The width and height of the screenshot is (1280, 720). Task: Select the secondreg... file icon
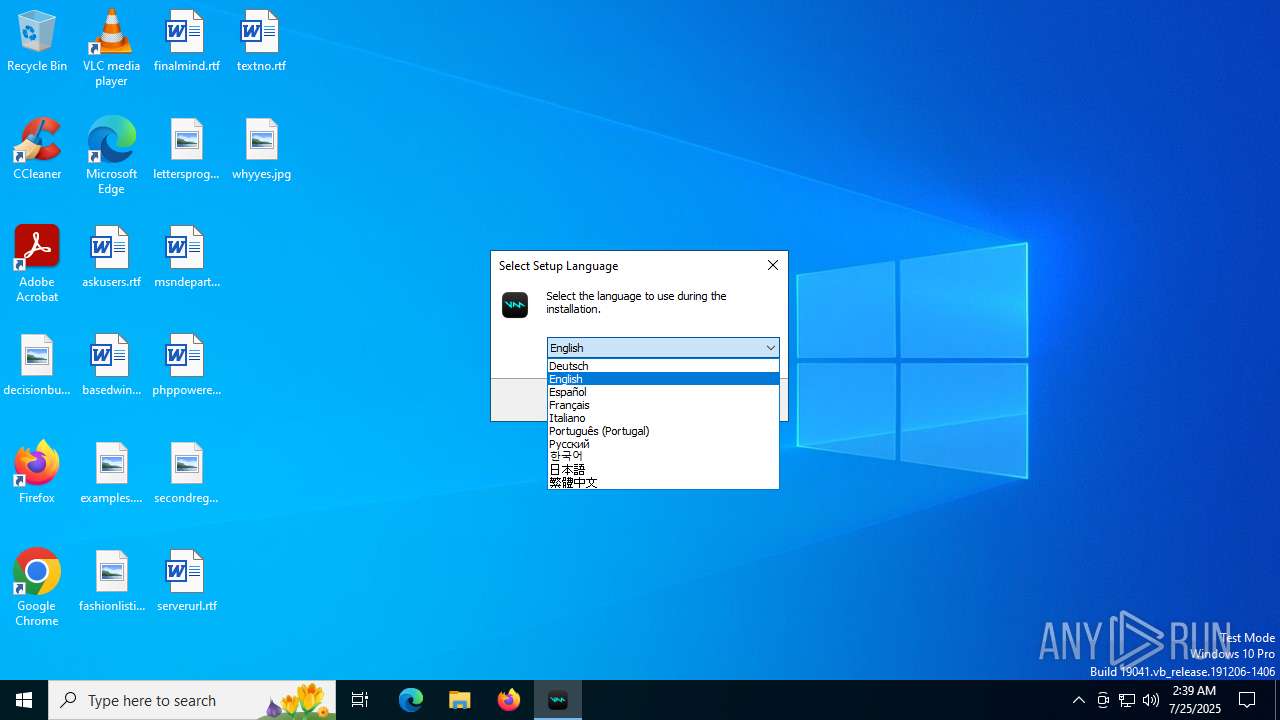(x=186, y=474)
